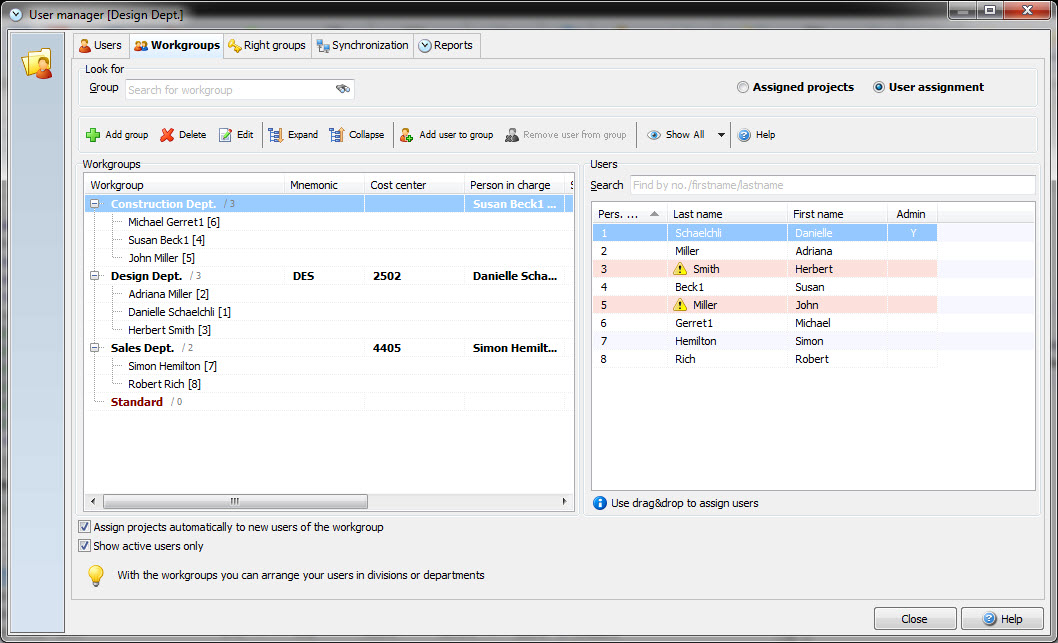Select the User assignment radio button
The height and width of the screenshot is (643, 1058).
click(x=879, y=88)
